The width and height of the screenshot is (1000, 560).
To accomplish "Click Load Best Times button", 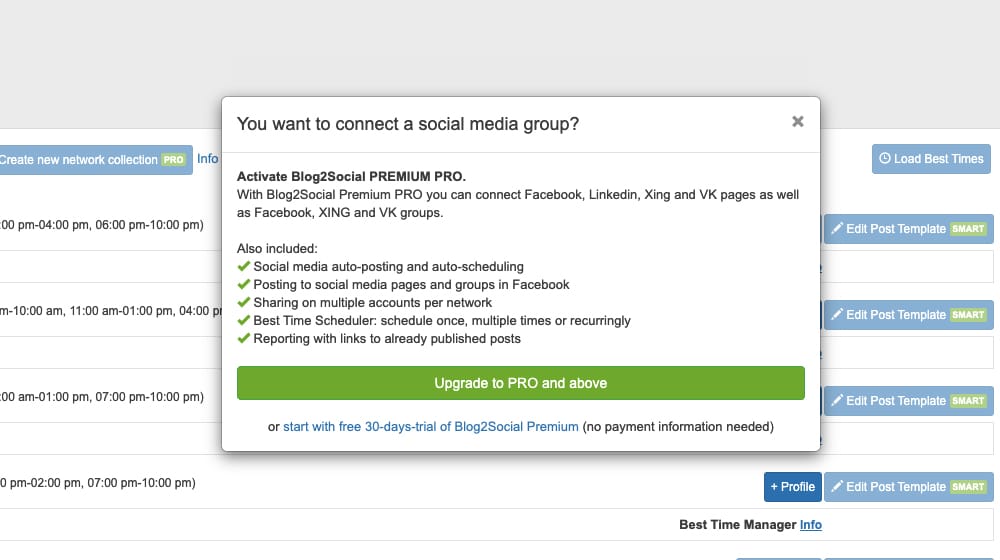I will 931,159.
